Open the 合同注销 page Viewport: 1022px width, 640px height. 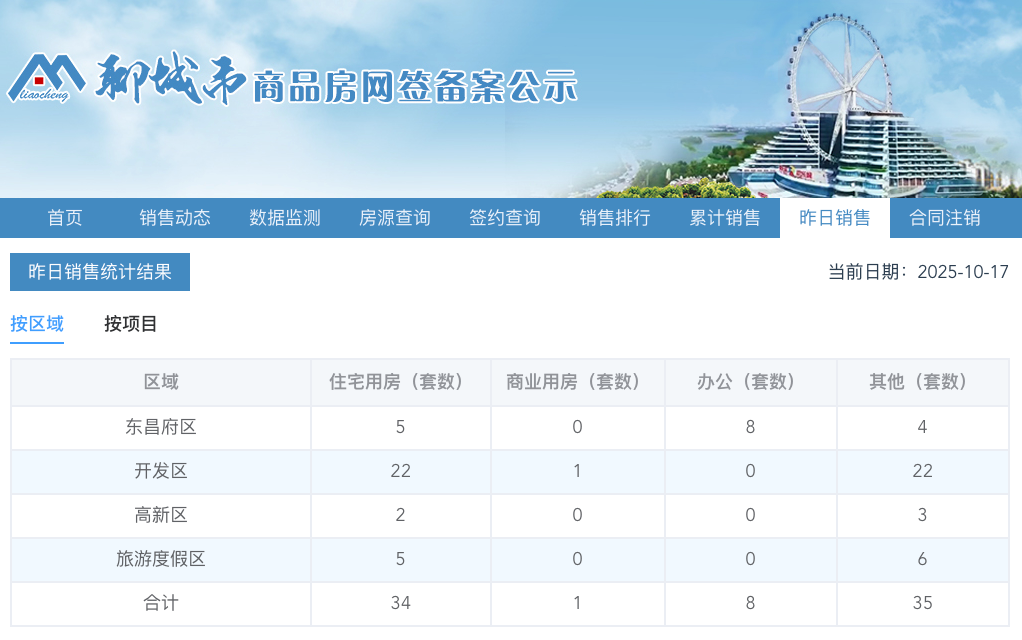(946, 218)
